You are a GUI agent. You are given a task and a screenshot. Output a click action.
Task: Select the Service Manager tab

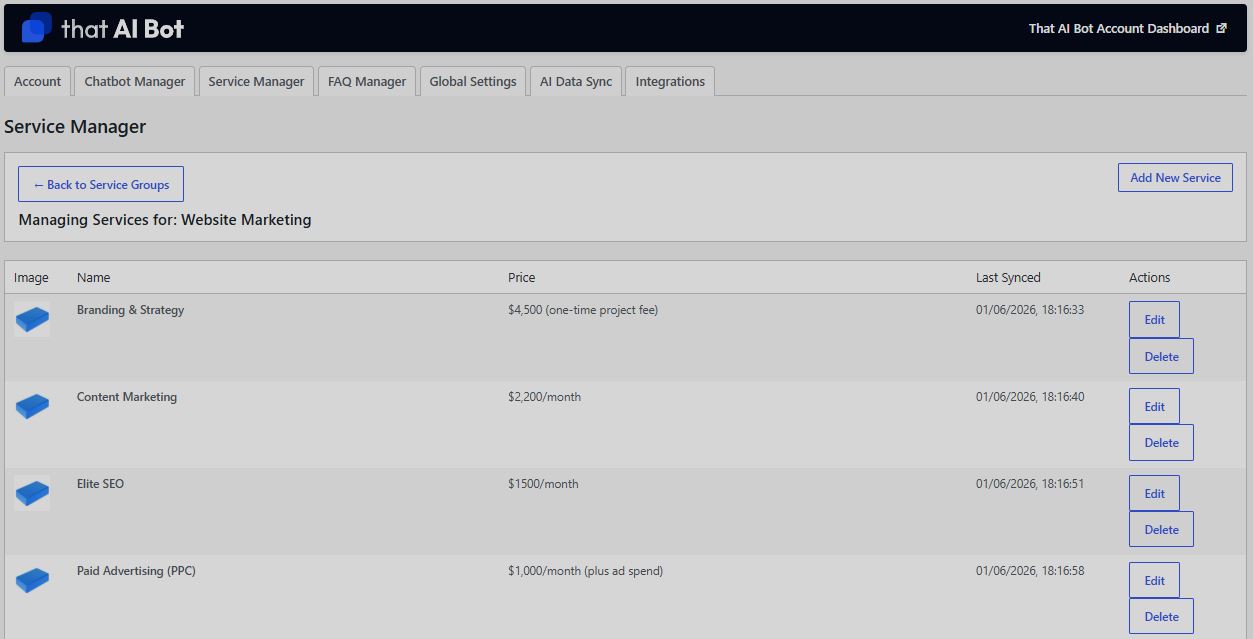coord(256,81)
